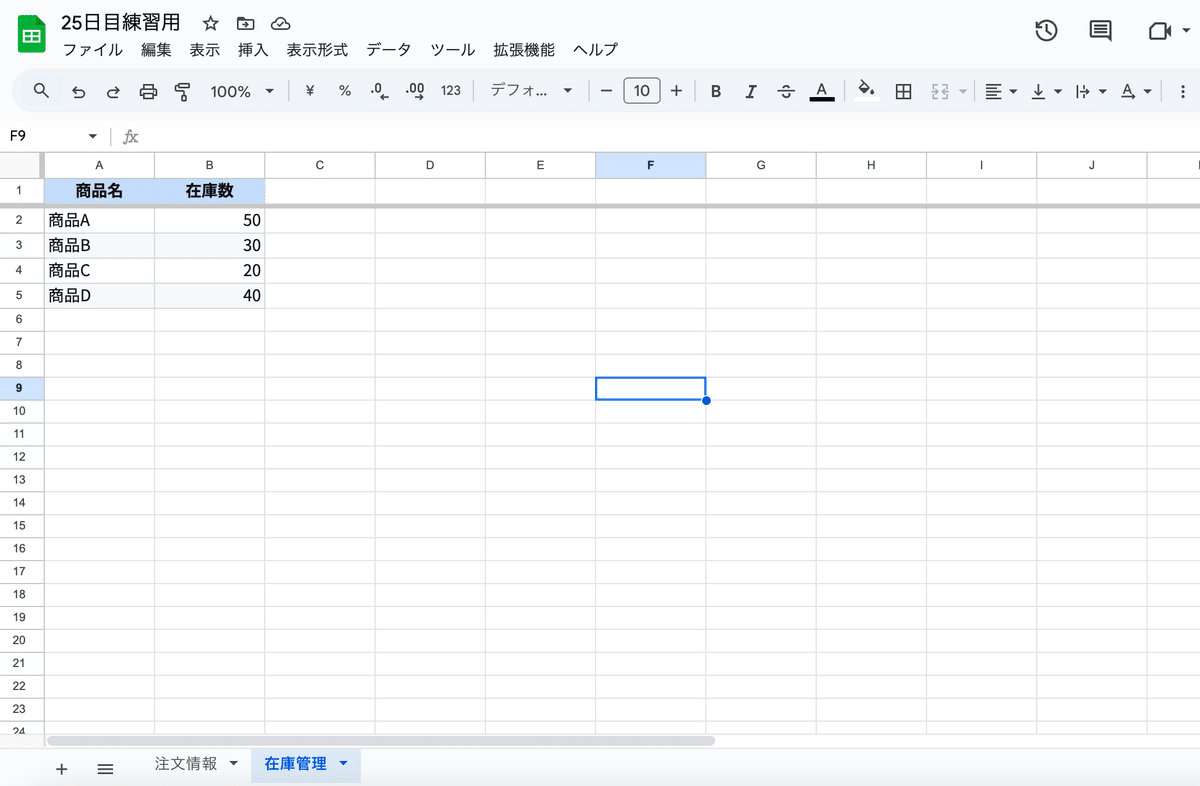Image resolution: width=1200 pixels, height=786 pixels.
Task: Click the print icon
Action: 147,90
